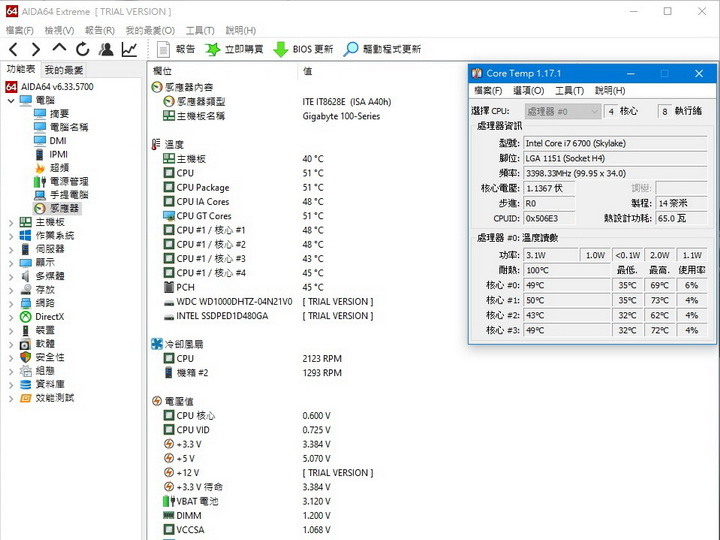Viewport: 720px width, 540px height.
Task: Click the 欄位 column header
Action: point(163,71)
